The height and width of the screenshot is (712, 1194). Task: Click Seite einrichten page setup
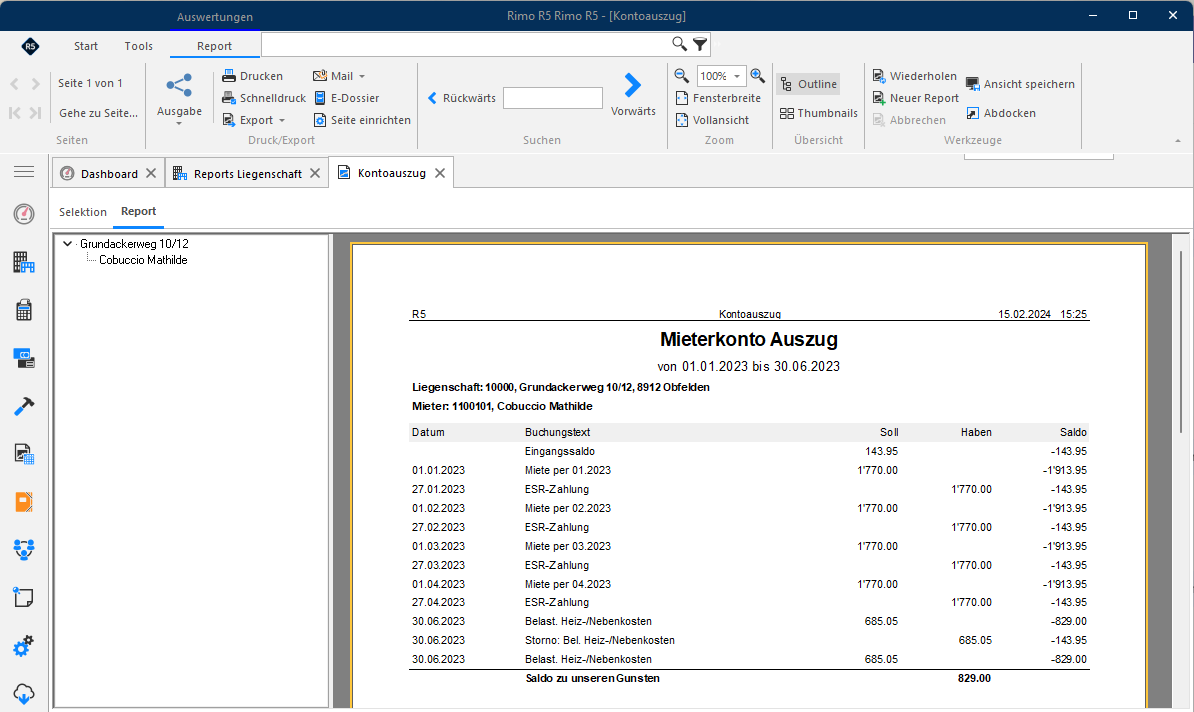point(362,120)
